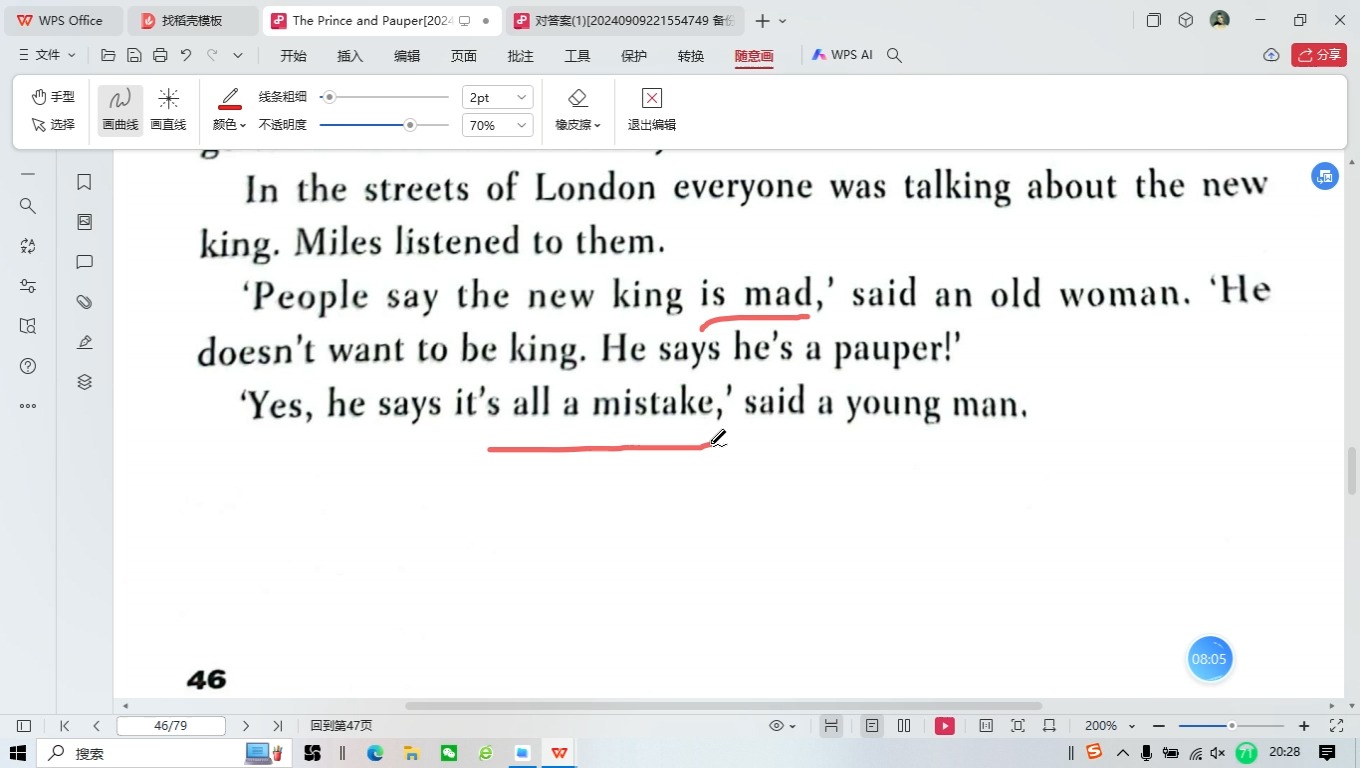This screenshot has height=768, width=1360.
Task: Open Microsoft Edge from the taskbar
Action: pyautogui.click(x=375, y=753)
